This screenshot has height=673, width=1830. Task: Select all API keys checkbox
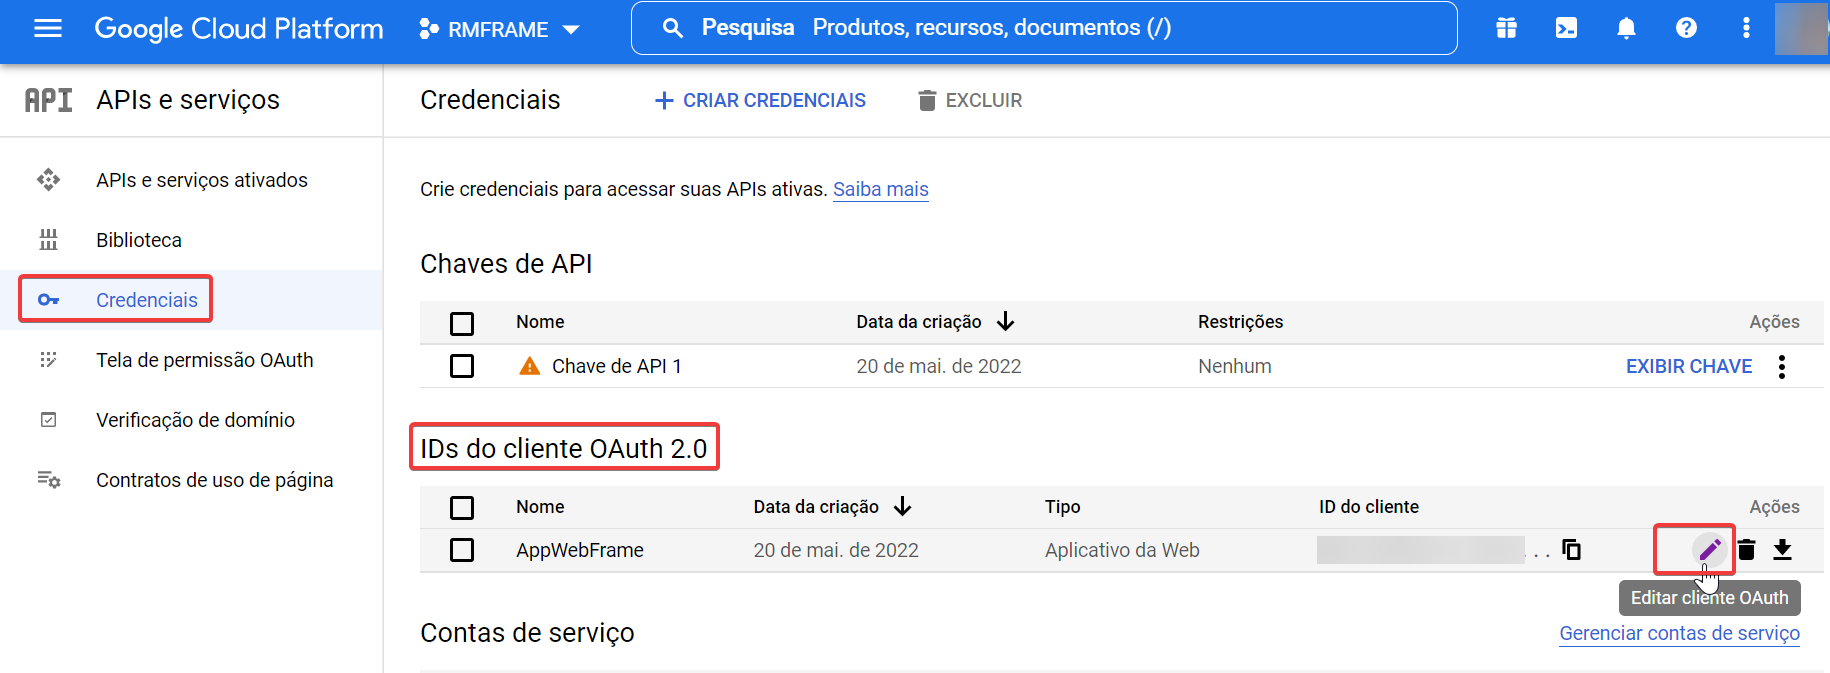click(x=462, y=323)
